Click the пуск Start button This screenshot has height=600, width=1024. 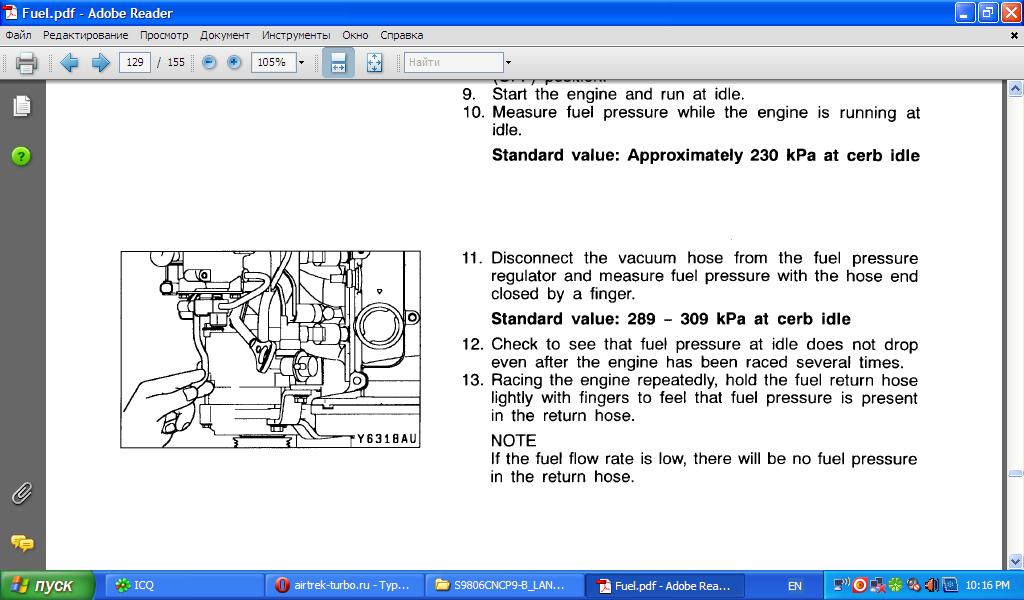[46, 585]
